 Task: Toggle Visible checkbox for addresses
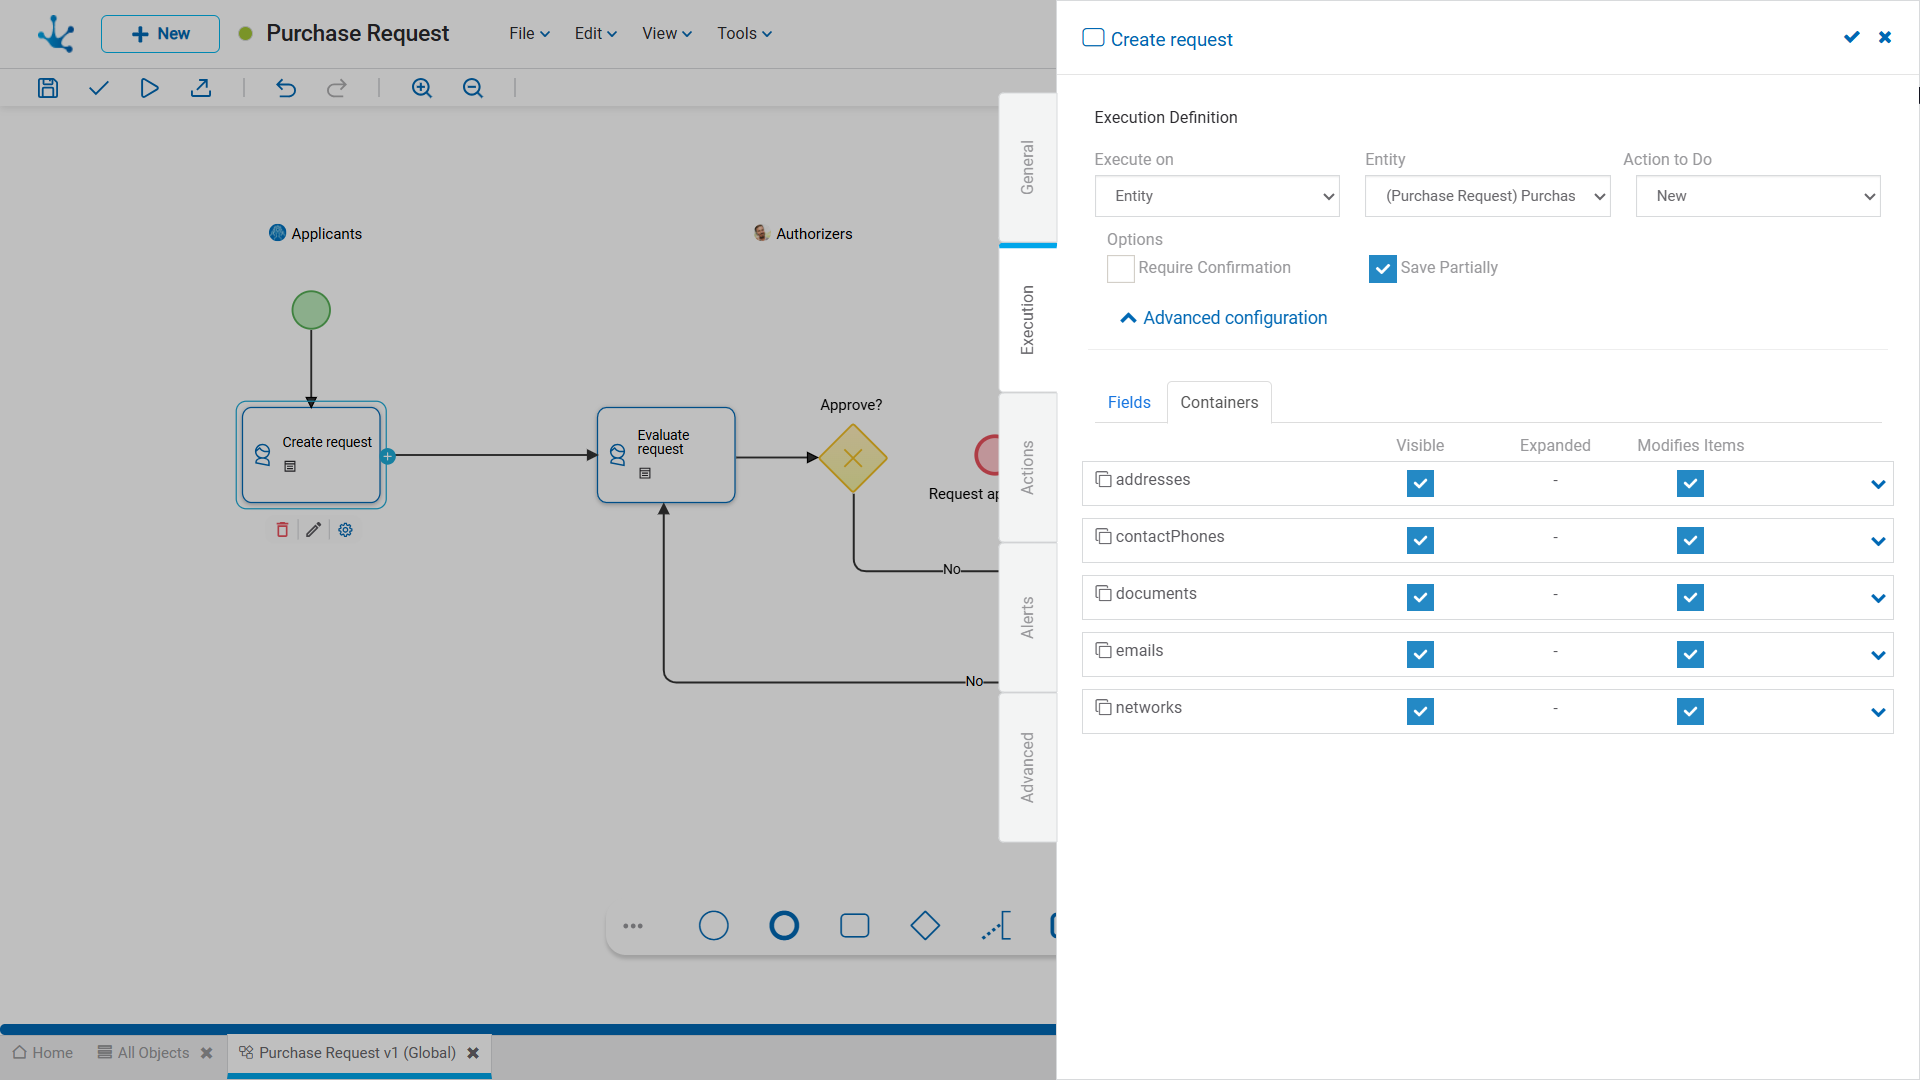coord(1420,484)
